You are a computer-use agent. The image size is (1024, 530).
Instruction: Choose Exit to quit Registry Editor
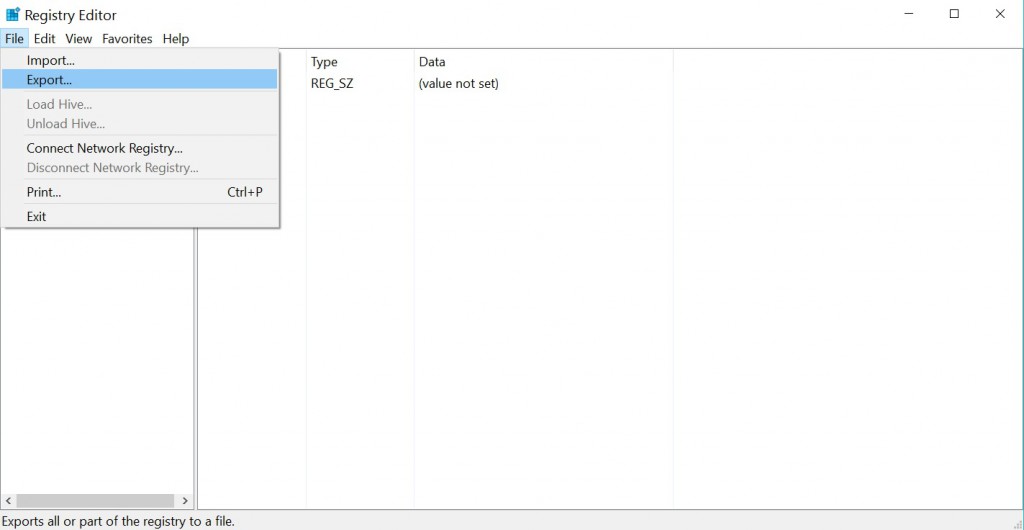coord(37,216)
